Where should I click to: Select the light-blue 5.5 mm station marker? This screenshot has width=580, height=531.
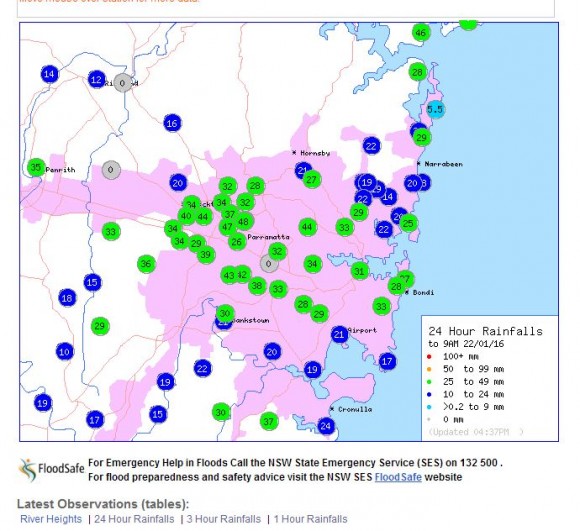[x=435, y=109]
